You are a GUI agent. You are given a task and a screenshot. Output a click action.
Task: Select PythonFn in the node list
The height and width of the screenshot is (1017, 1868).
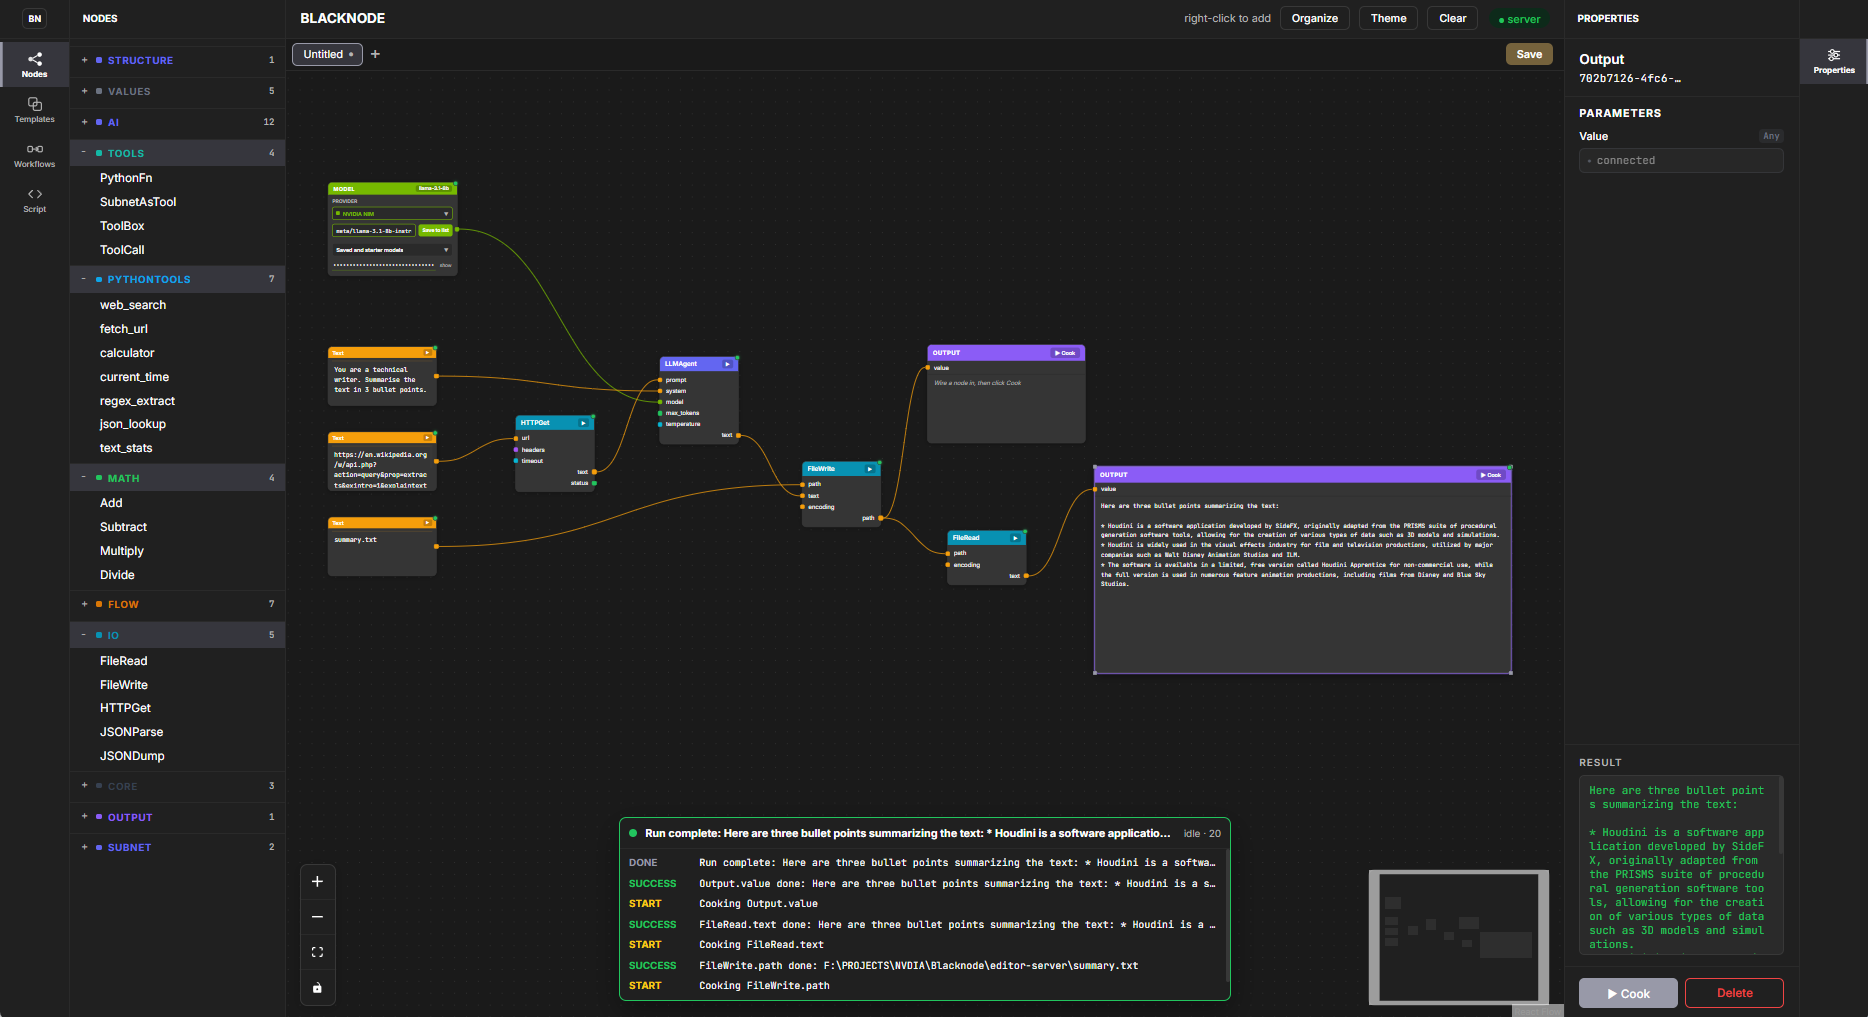tap(126, 178)
